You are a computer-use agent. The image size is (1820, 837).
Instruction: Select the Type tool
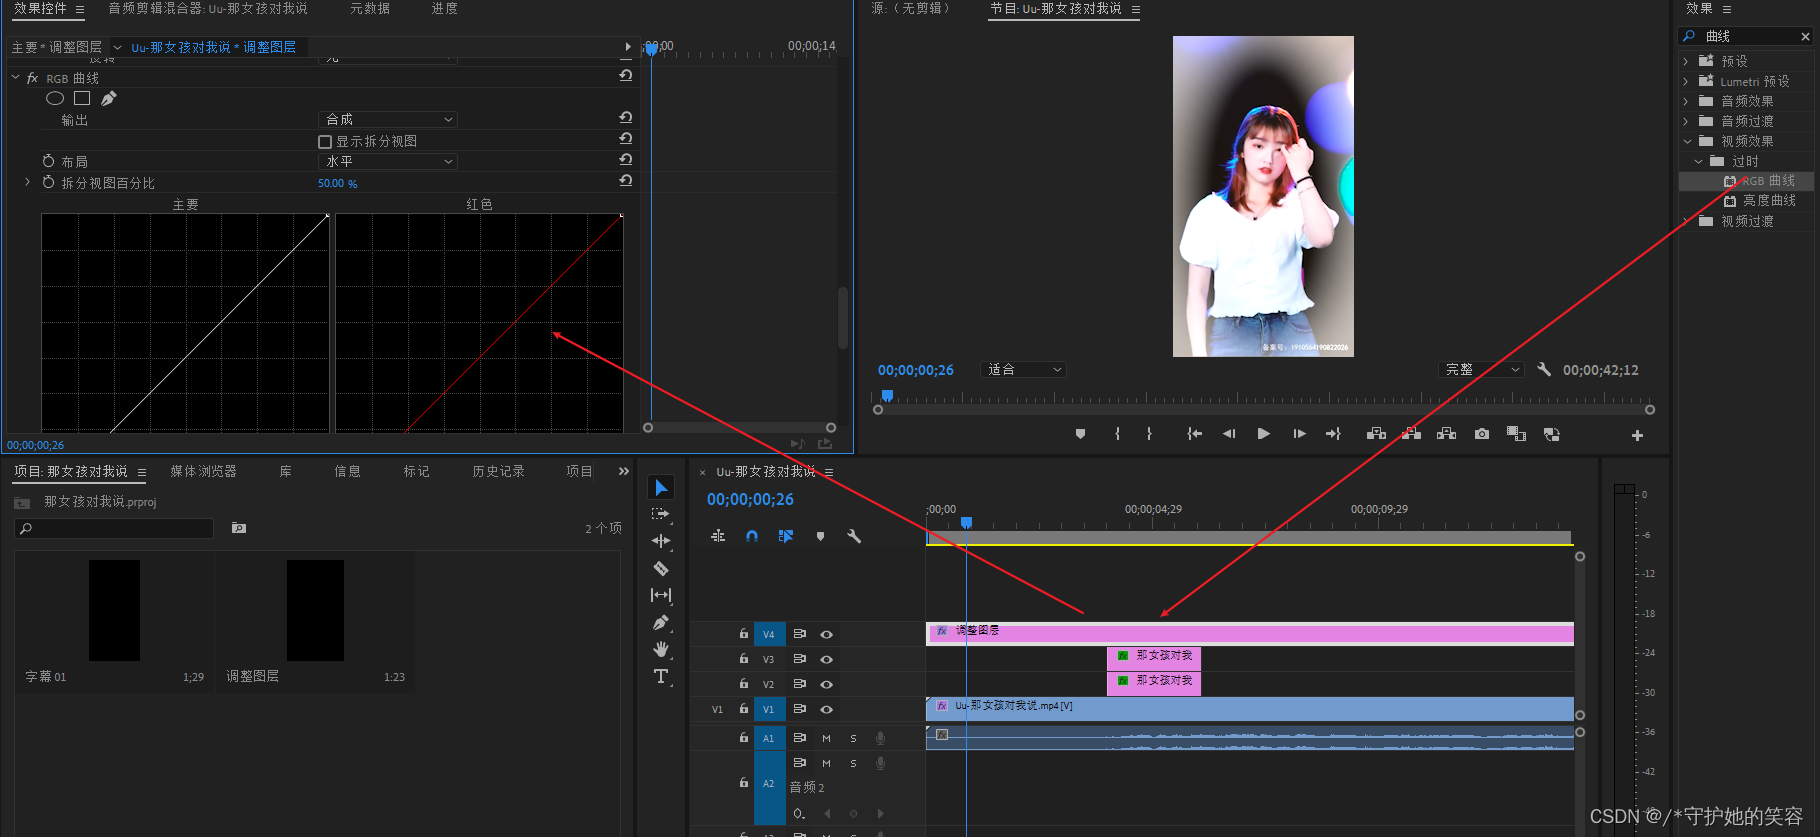pos(661,677)
